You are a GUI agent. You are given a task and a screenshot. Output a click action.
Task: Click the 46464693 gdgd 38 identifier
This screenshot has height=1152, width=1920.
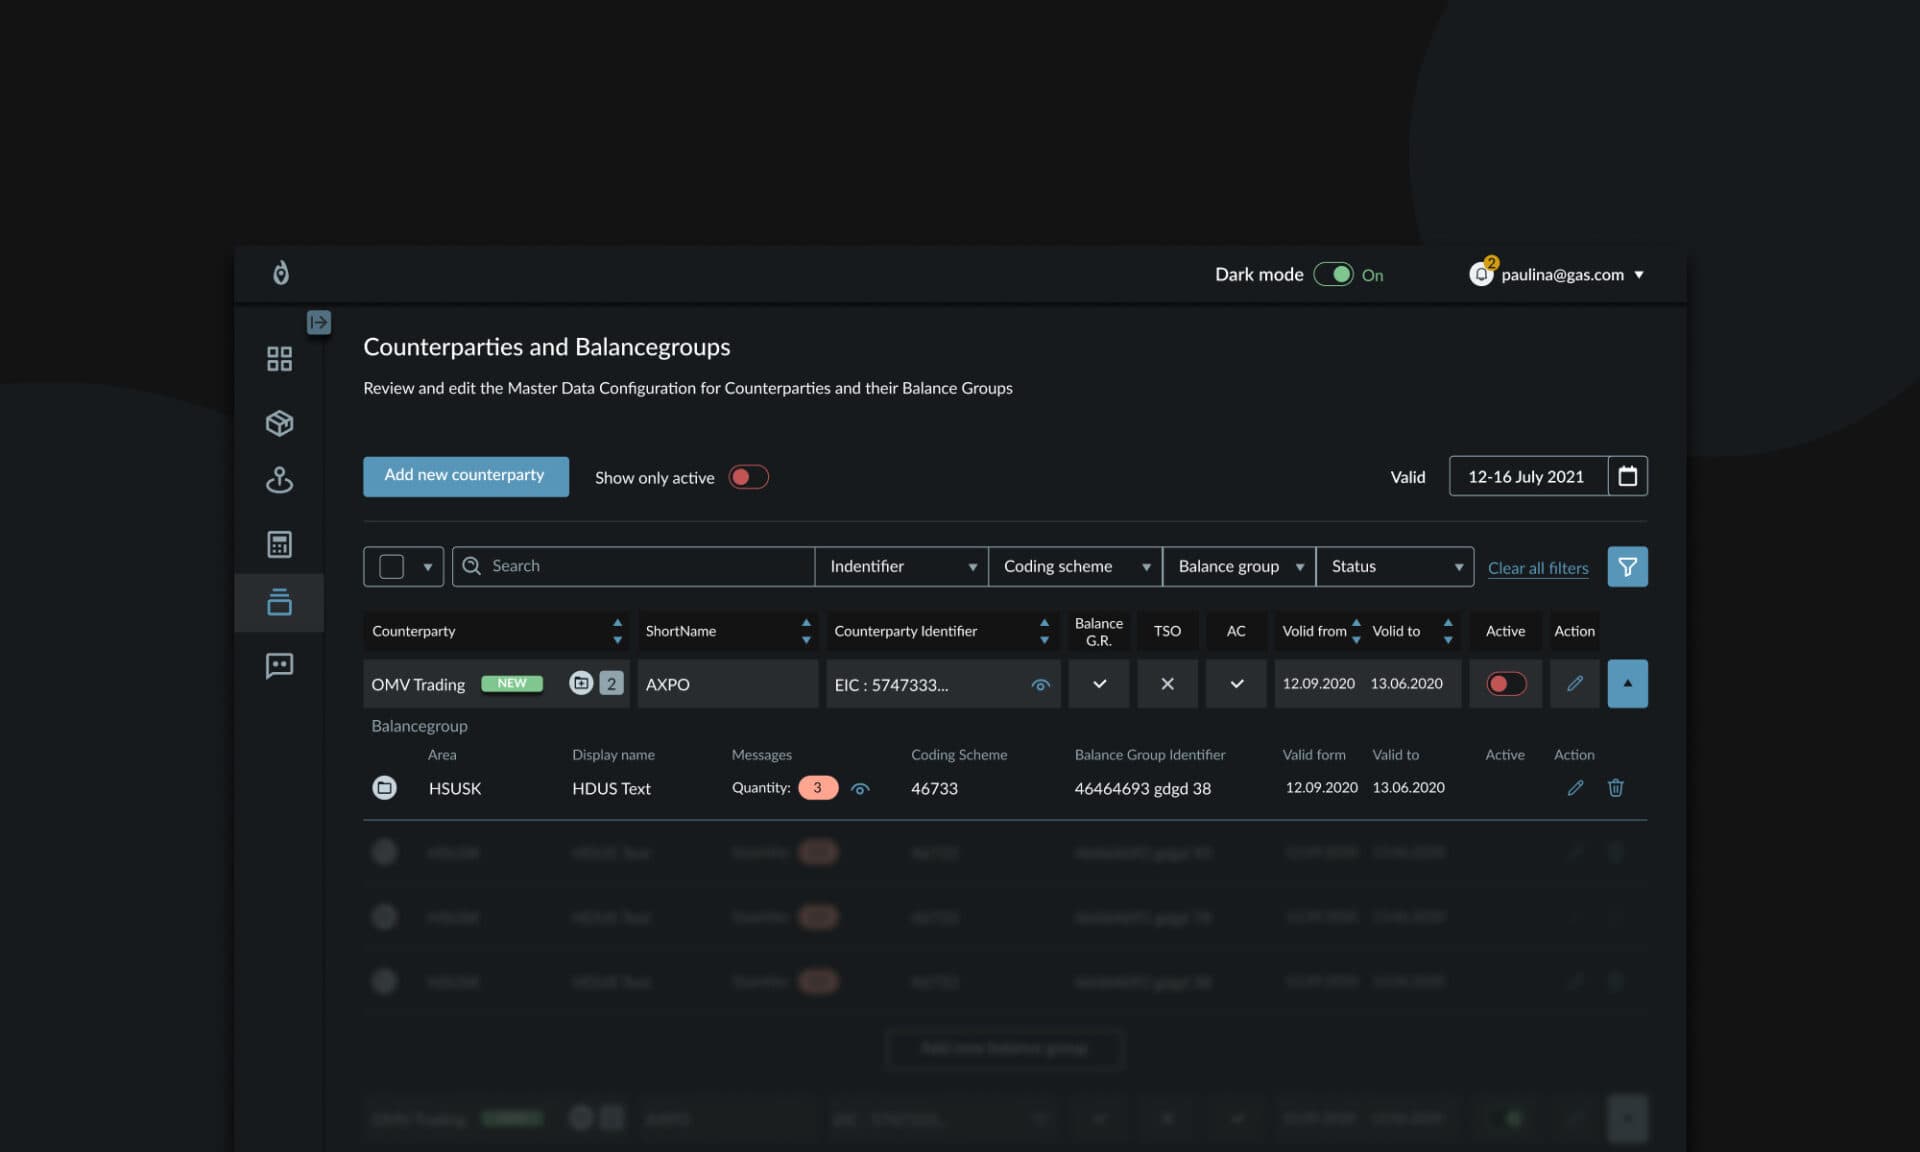coord(1142,788)
